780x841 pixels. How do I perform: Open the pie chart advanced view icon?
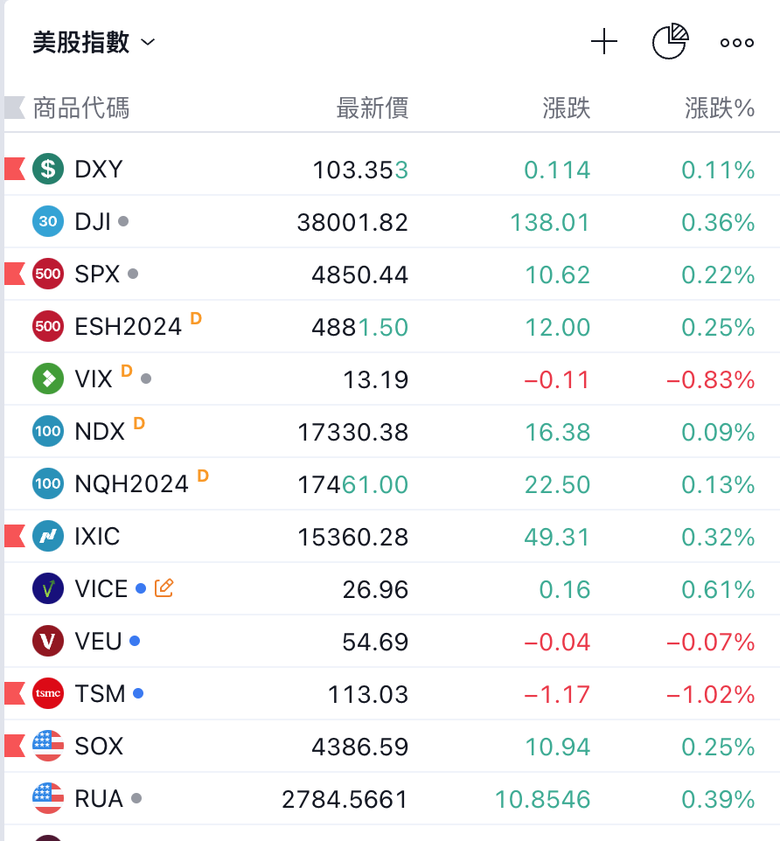(x=670, y=42)
